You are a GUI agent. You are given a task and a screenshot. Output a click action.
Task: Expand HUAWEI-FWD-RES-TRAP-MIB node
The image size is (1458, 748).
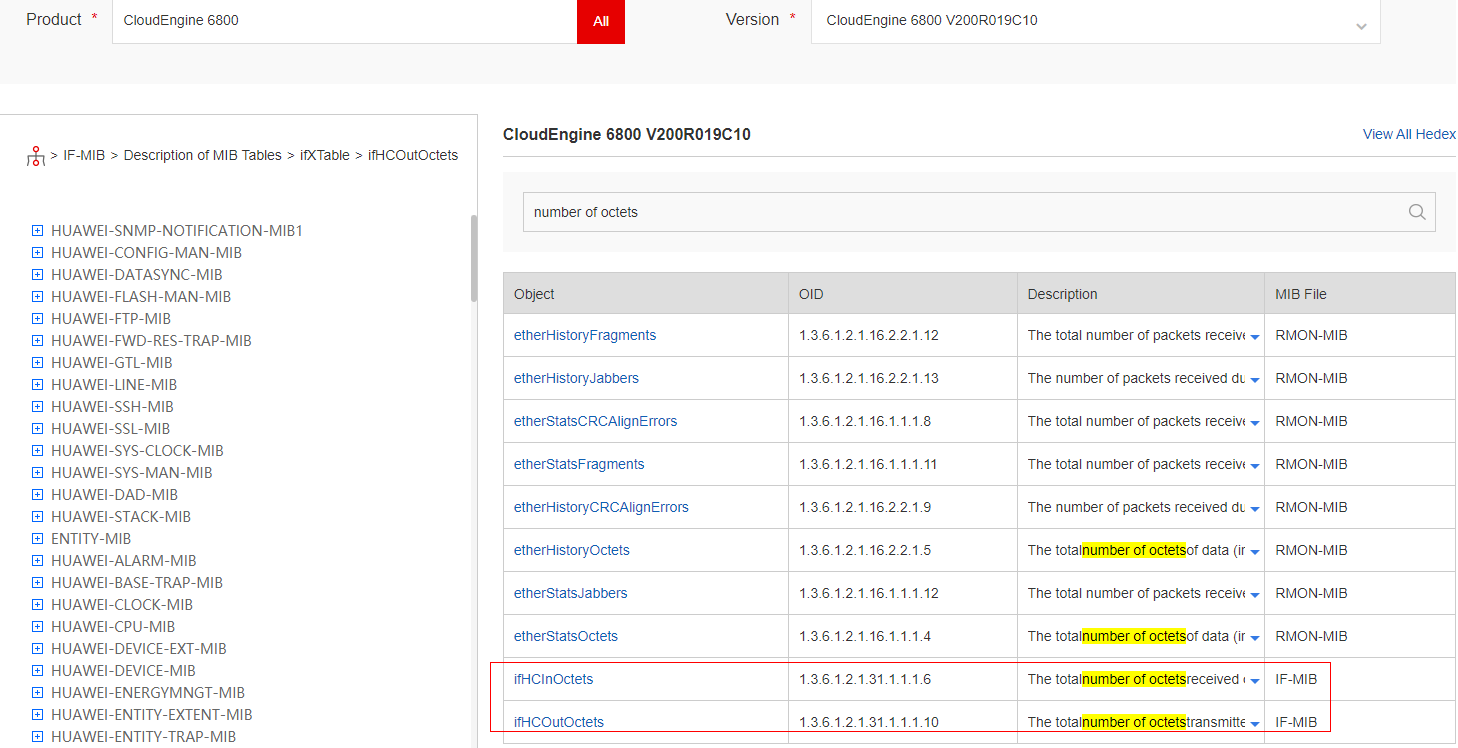pos(37,341)
